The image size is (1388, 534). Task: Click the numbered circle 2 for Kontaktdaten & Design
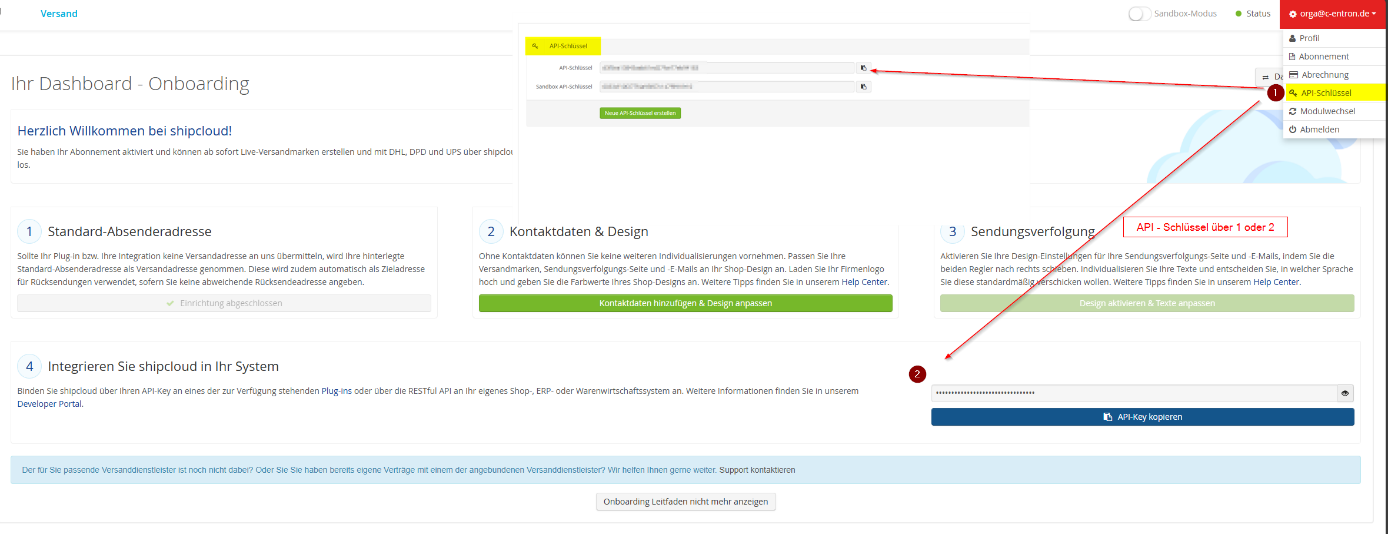(490, 232)
